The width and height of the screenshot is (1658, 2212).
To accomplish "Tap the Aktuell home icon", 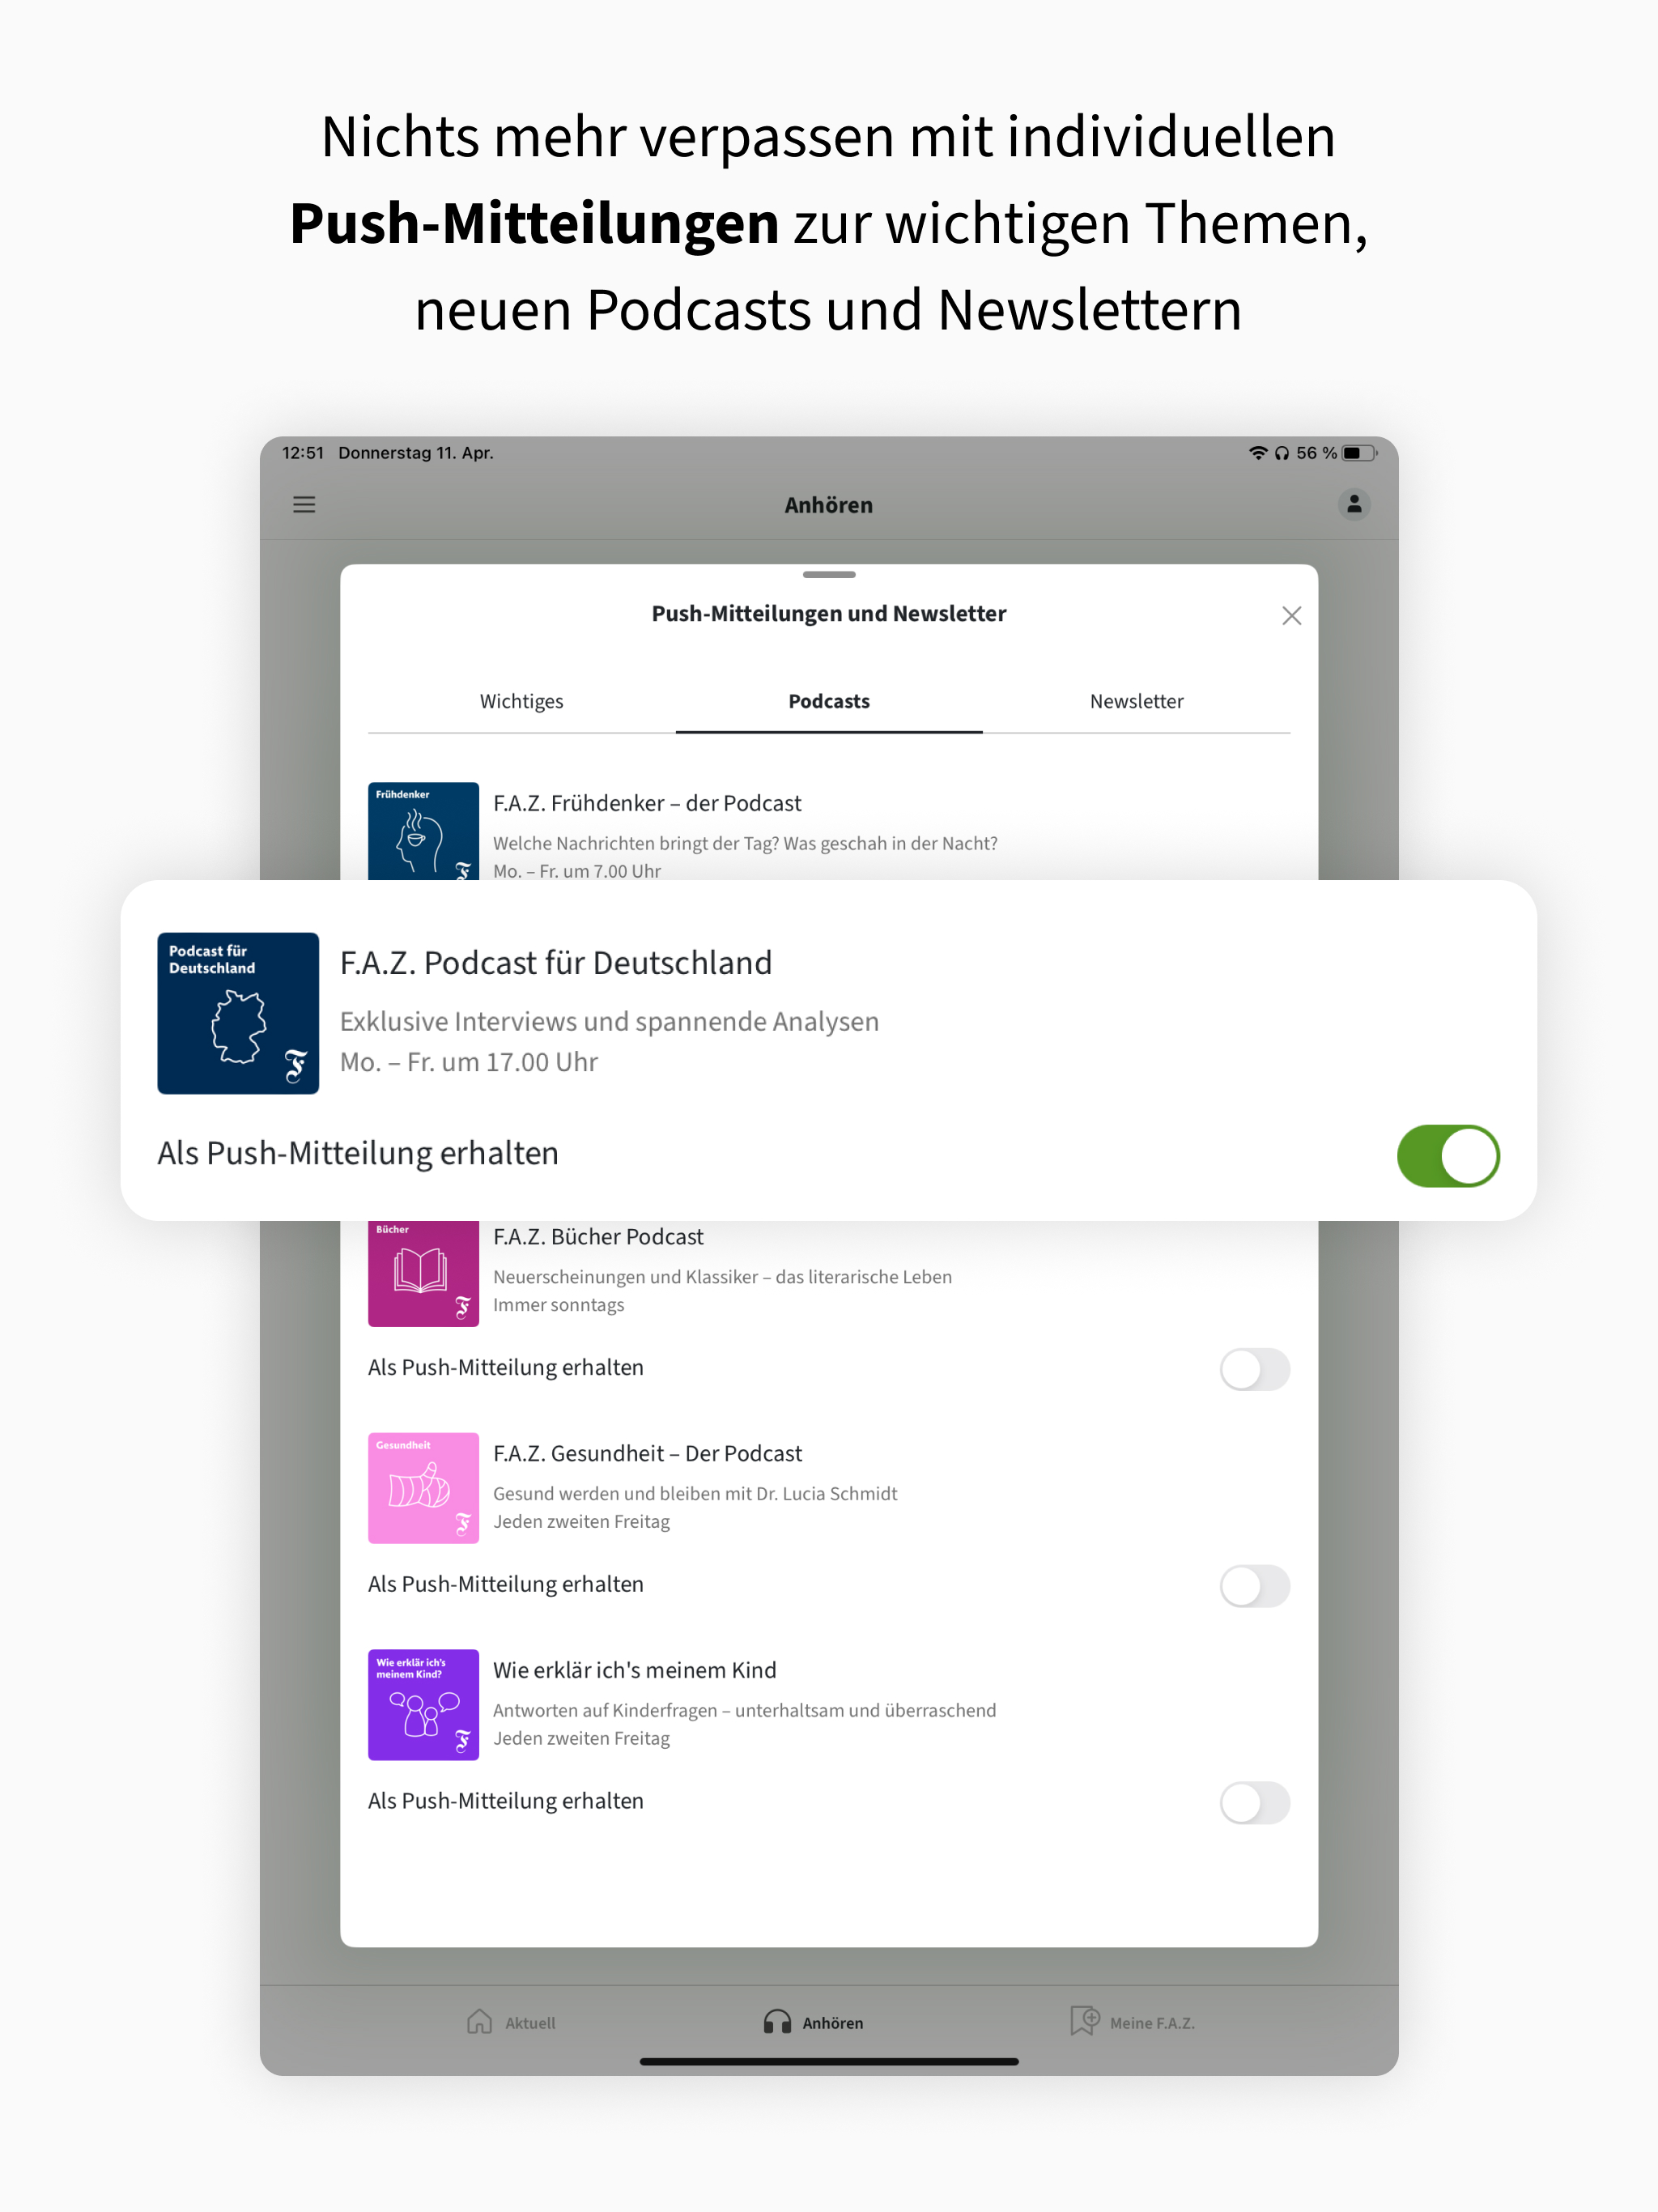I will pyautogui.click(x=480, y=2022).
